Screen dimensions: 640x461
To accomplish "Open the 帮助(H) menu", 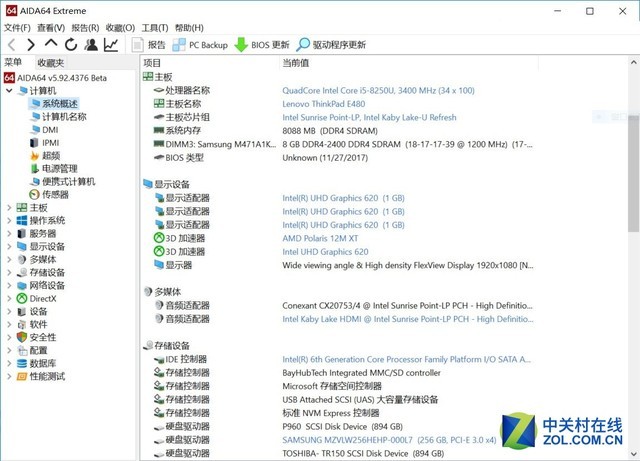I will (x=189, y=28).
